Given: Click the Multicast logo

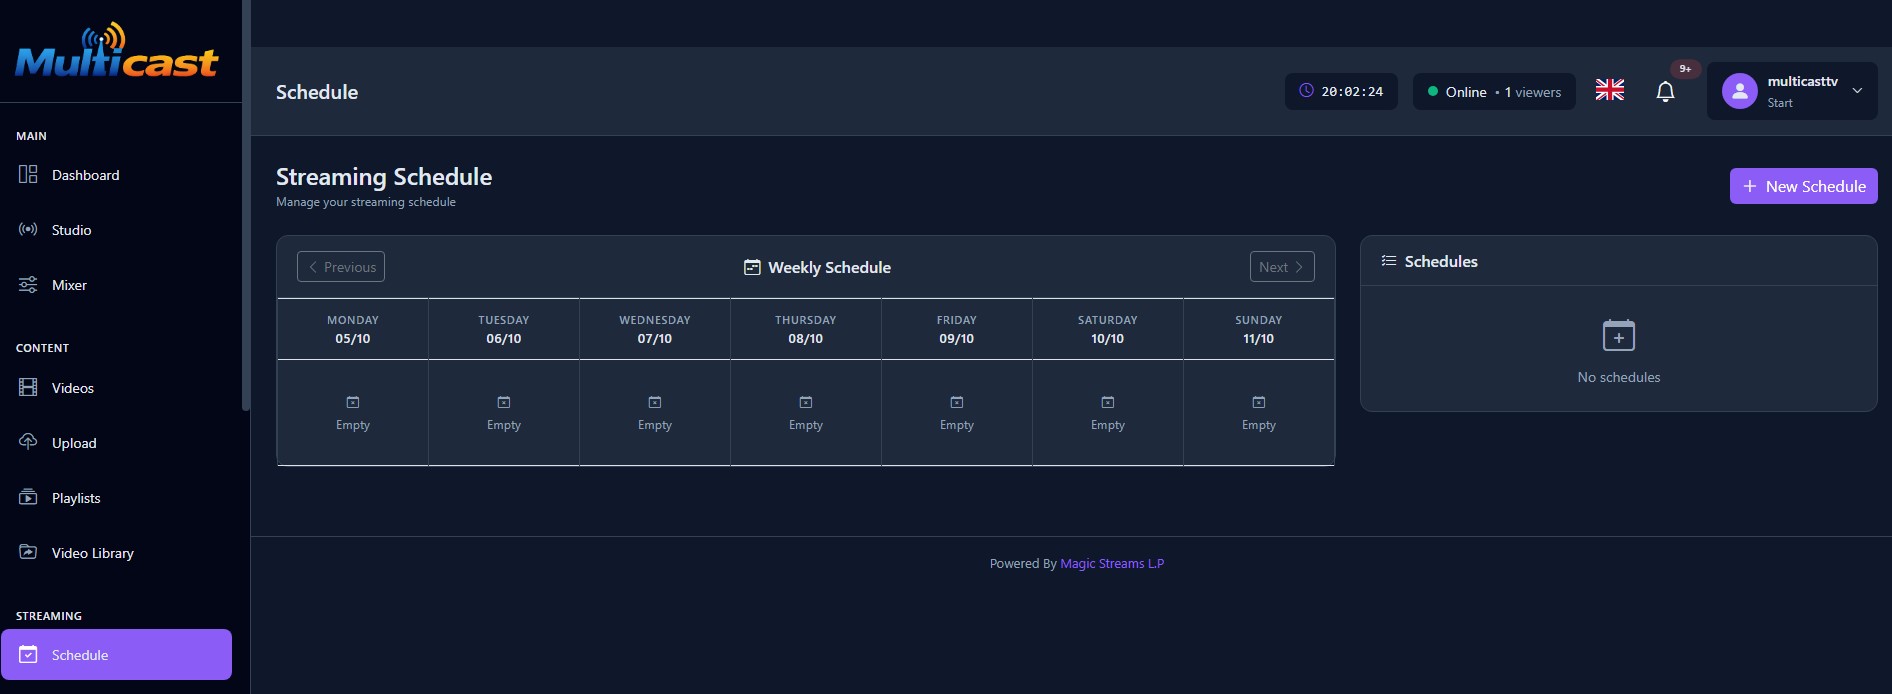Looking at the screenshot, I should click(117, 52).
